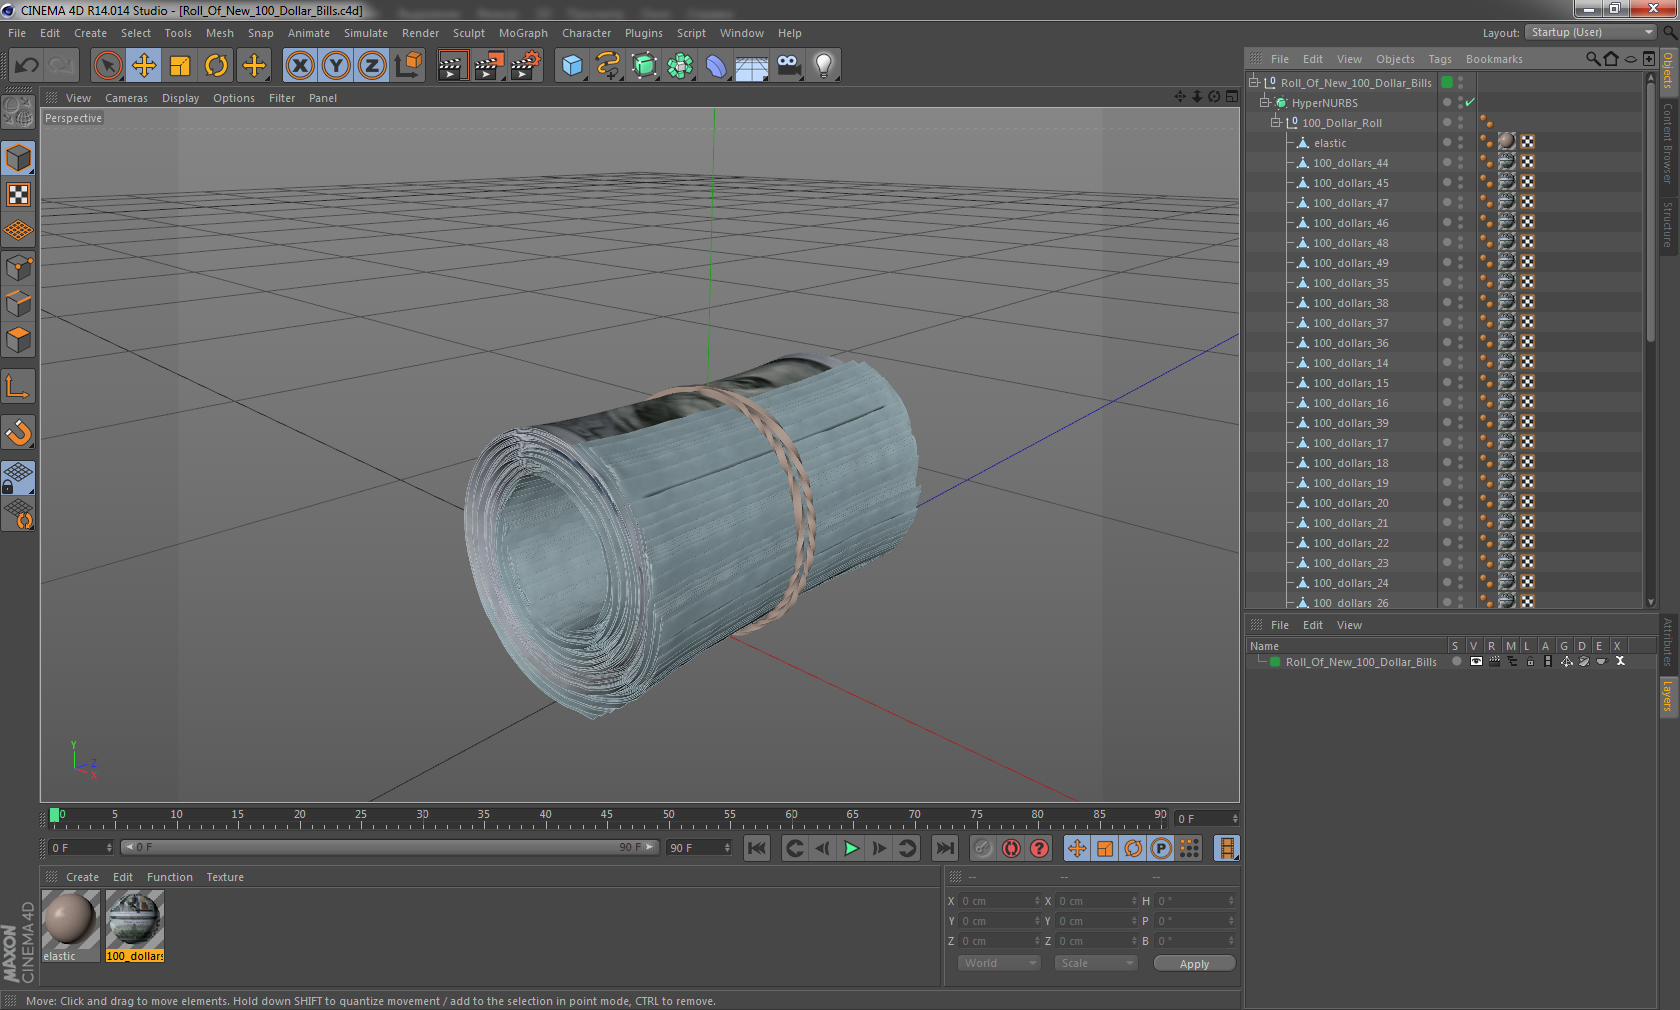Image resolution: width=1680 pixels, height=1010 pixels.
Task: Collapse the HyperNURBS object
Action: click(1264, 102)
